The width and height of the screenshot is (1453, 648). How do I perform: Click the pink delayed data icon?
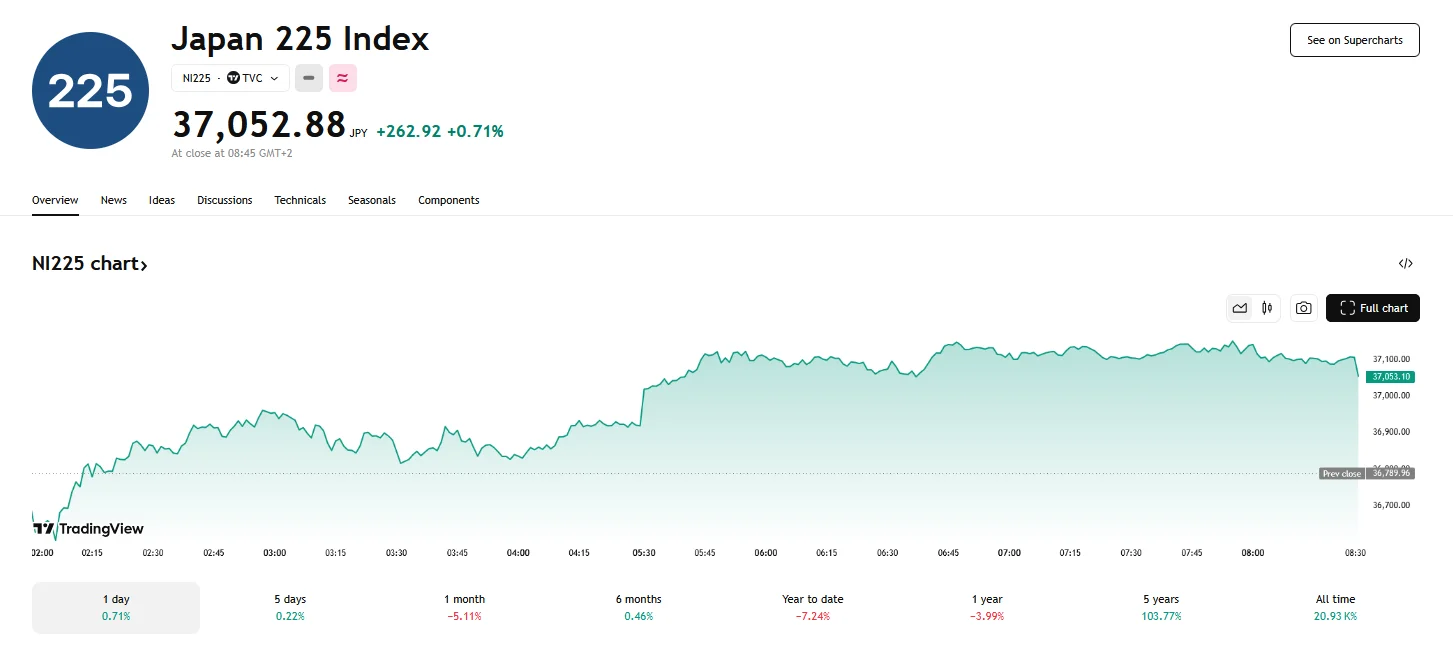(342, 78)
